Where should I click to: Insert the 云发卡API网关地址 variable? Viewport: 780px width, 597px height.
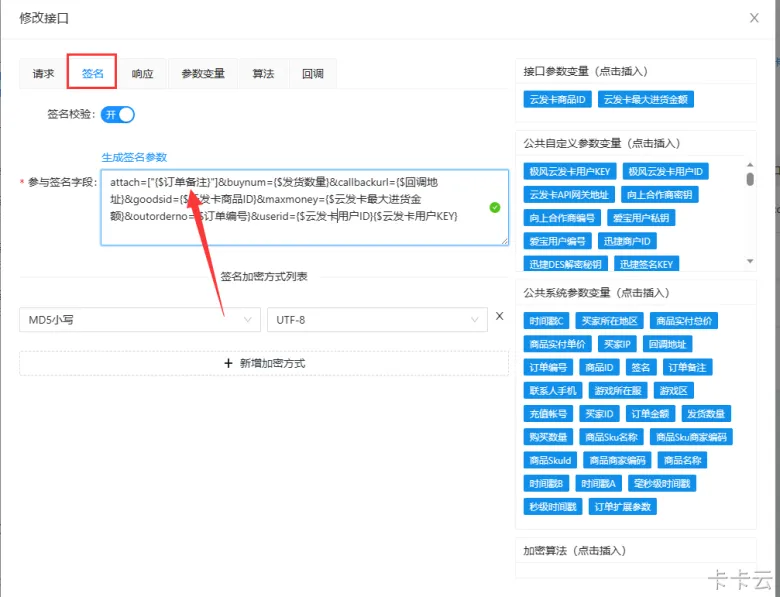(569, 195)
